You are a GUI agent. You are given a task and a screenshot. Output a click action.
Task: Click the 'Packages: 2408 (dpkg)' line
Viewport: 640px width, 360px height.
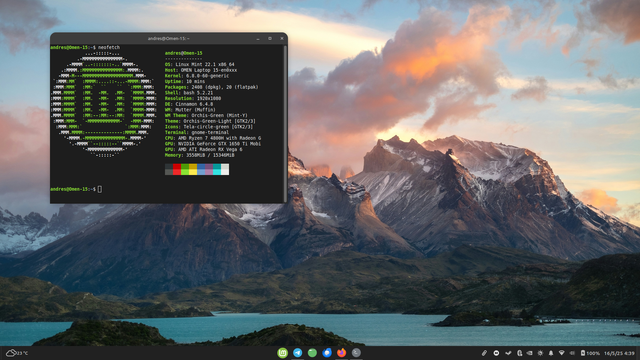click(211, 87)
